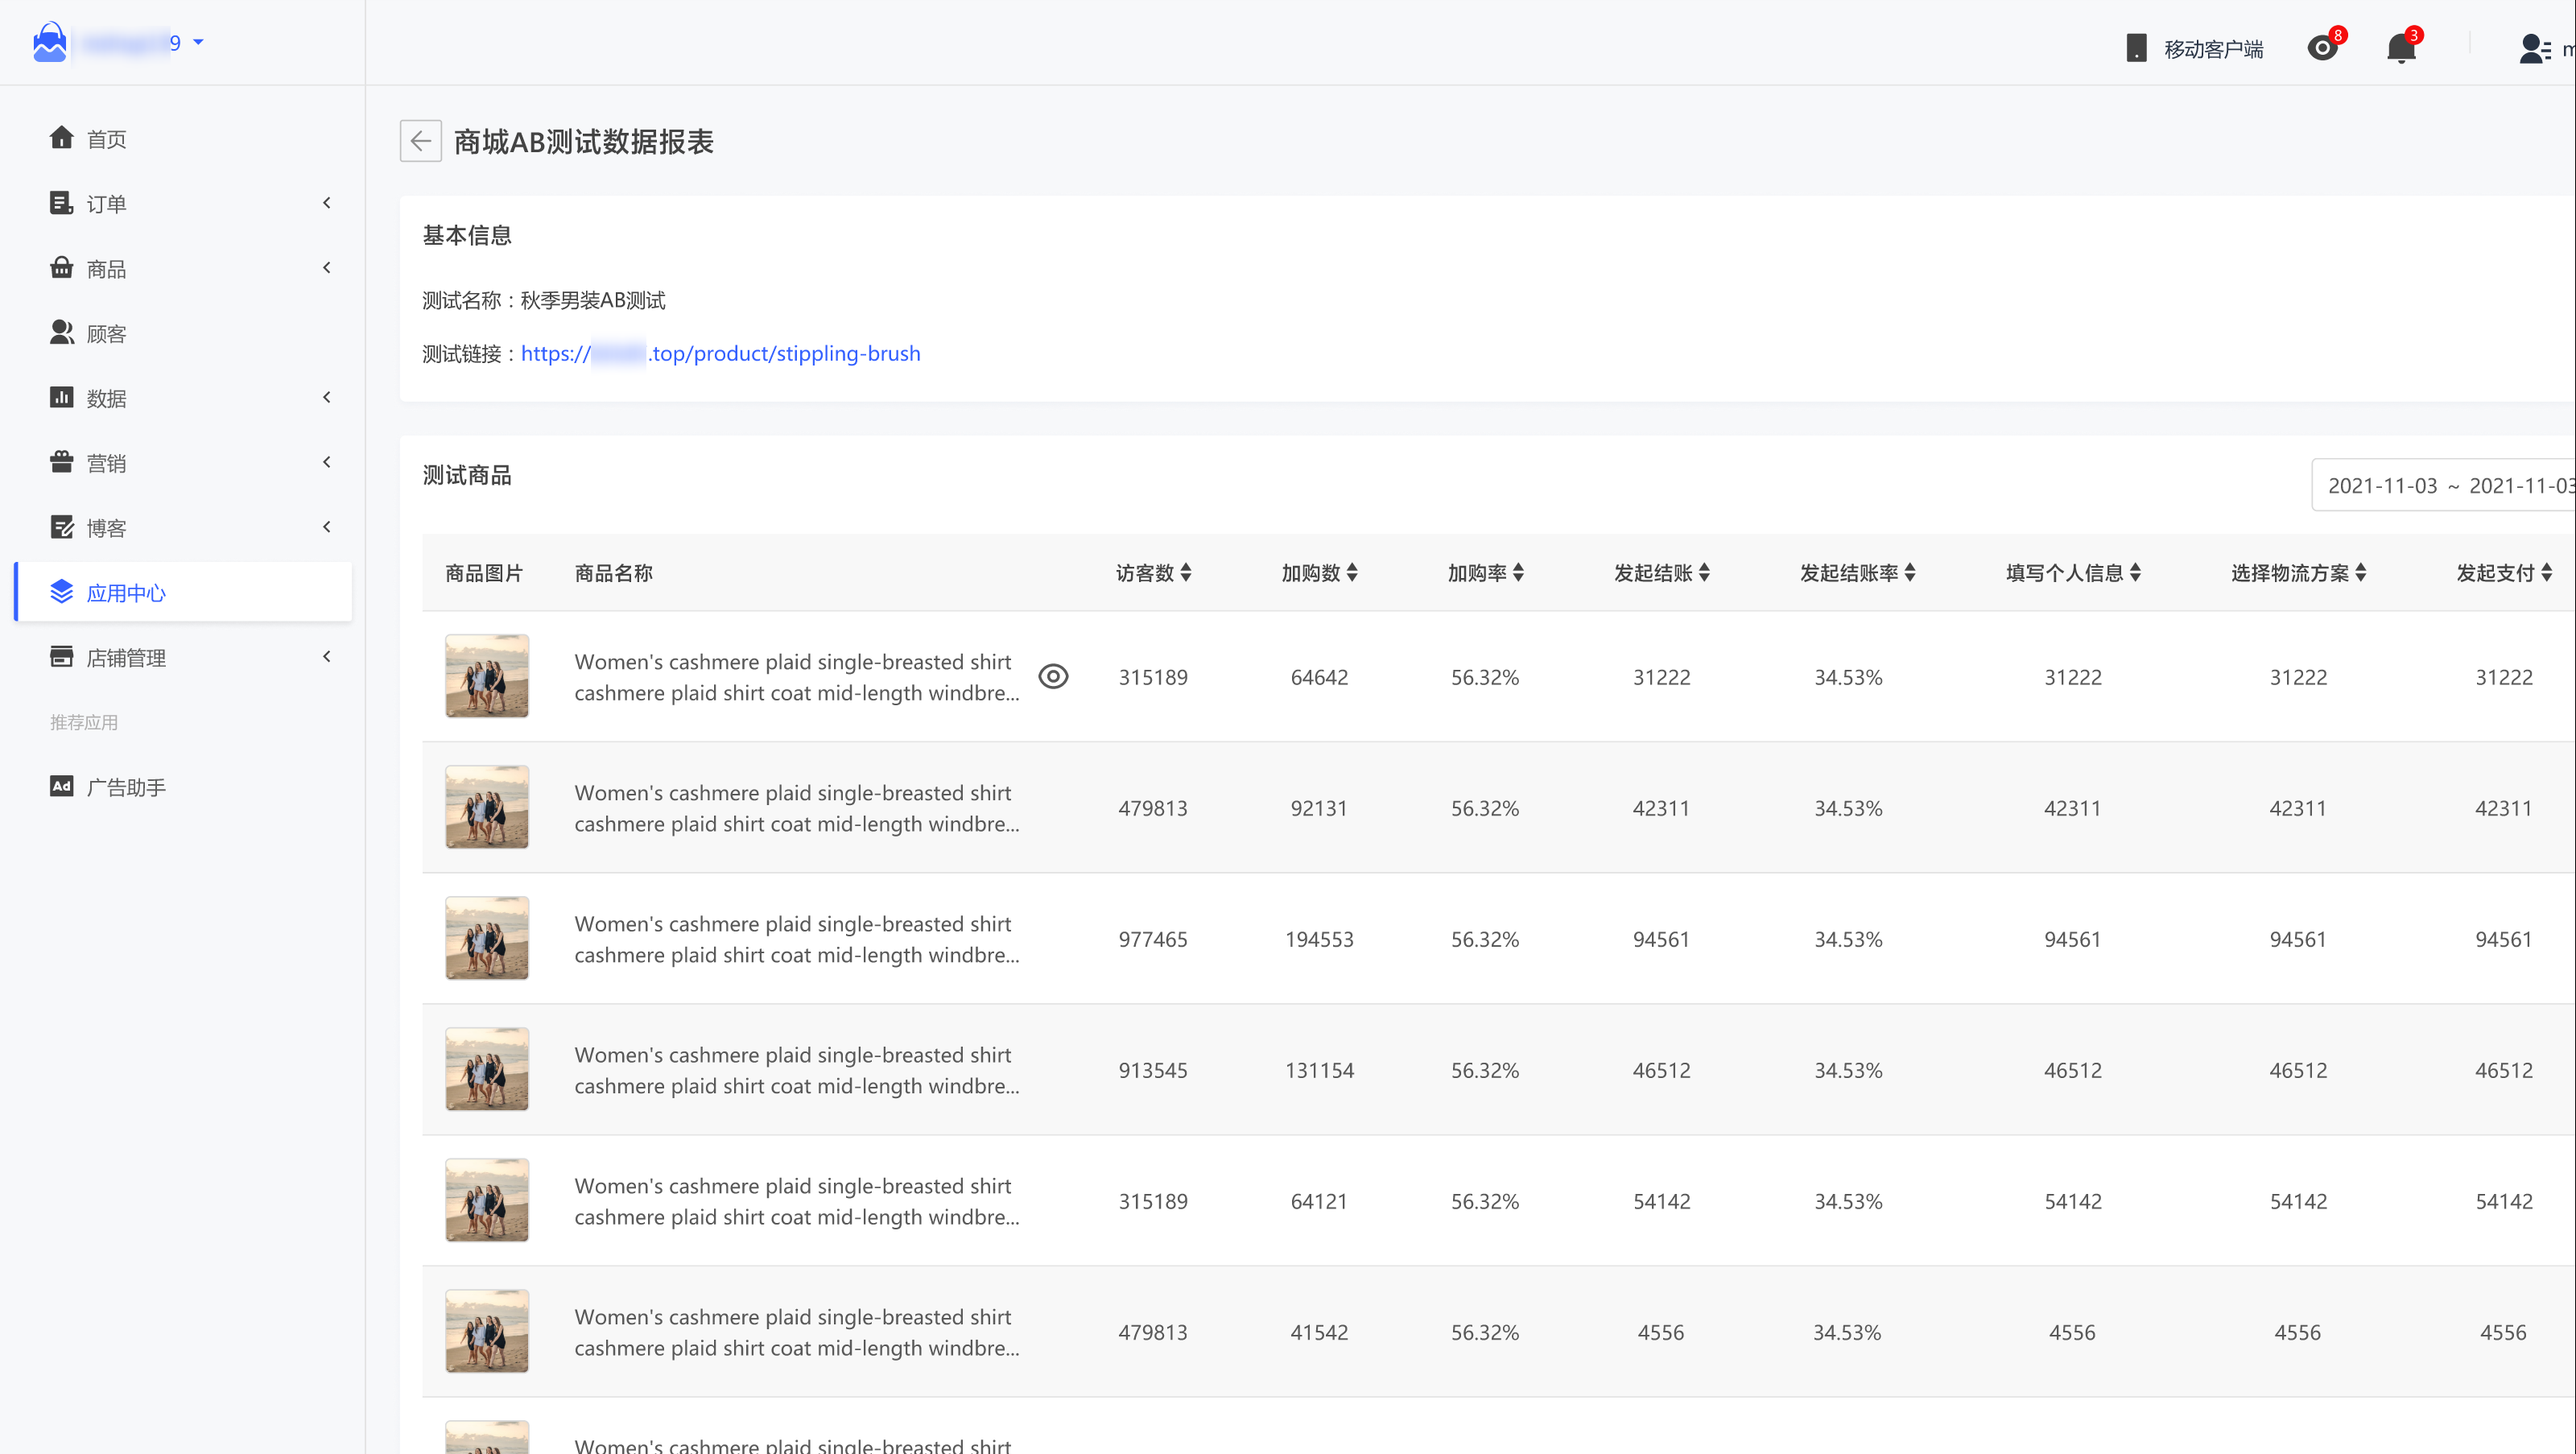The height and width of the screenshot is (1454, 2576).
Task: Click the back arrow button
Action: [x=420, y=141]
